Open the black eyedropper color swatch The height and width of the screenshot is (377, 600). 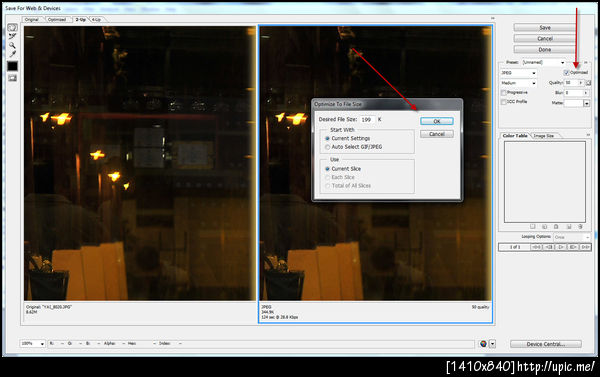[12, 66]
